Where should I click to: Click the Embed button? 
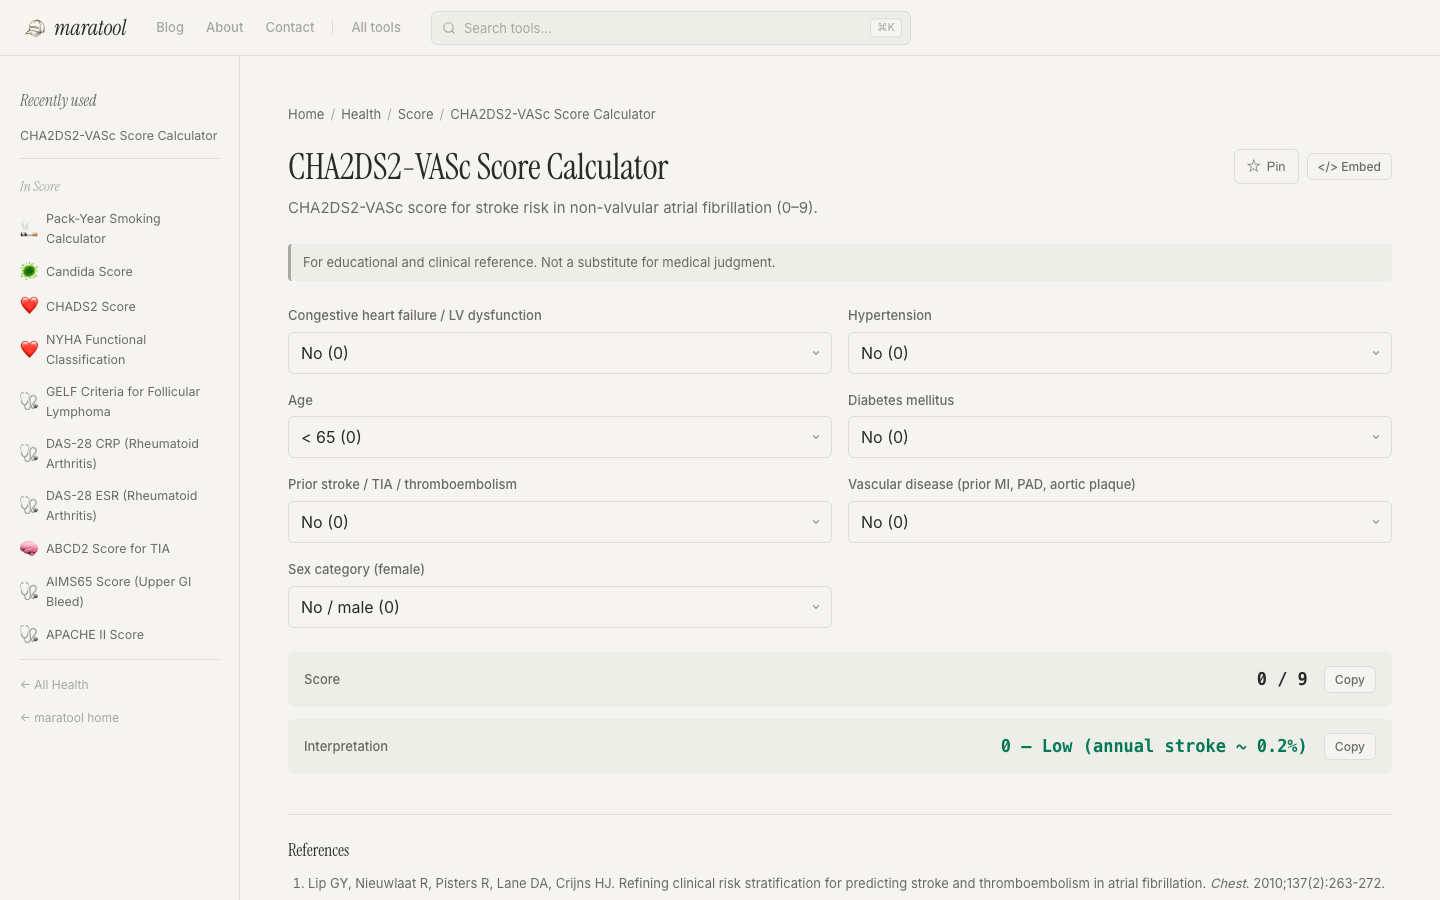(1349, 166)
